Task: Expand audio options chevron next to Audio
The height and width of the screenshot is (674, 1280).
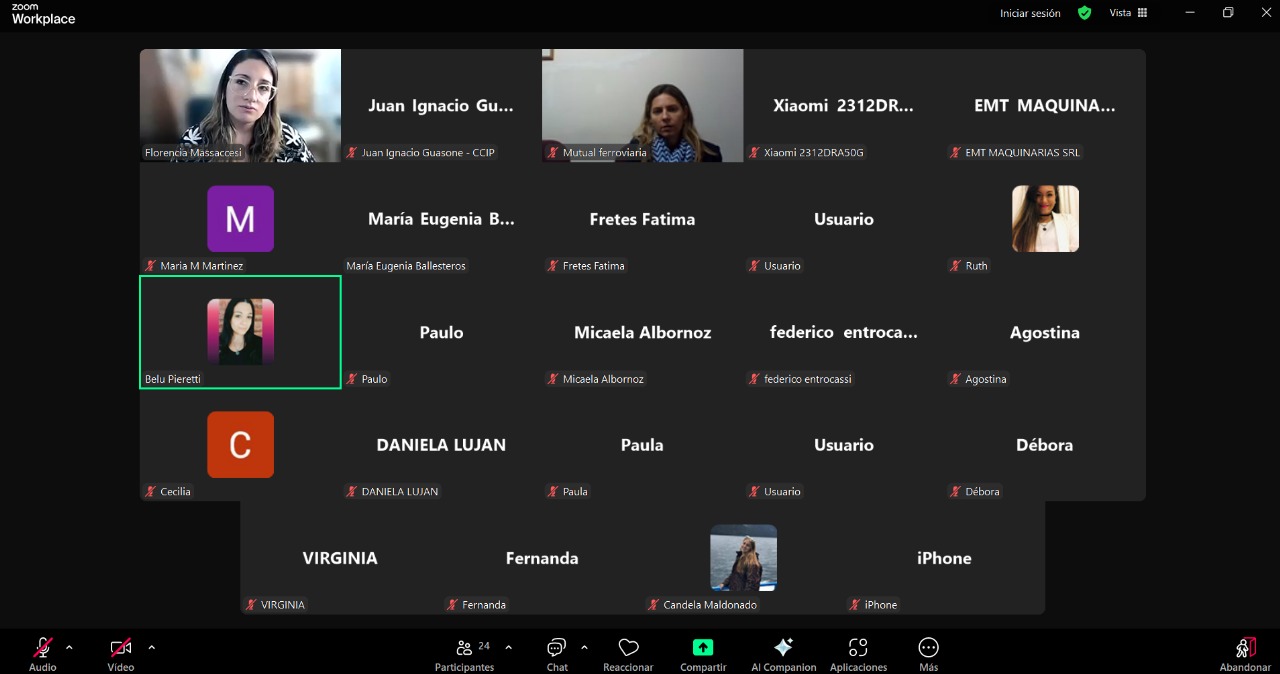Action: coord(69,647)
